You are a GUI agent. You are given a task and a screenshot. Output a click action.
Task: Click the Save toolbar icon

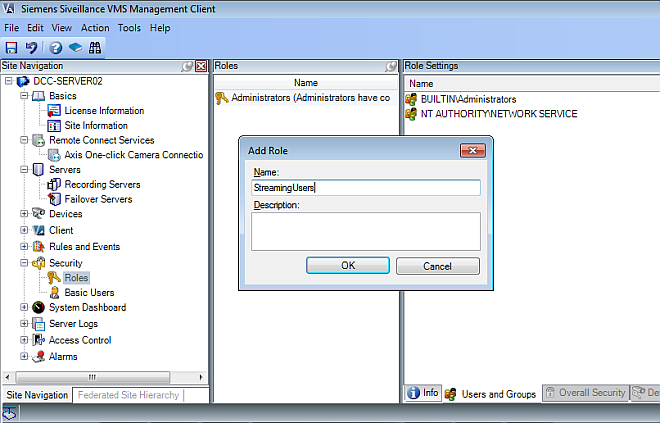pyautogui.click(x=11, y=47)
